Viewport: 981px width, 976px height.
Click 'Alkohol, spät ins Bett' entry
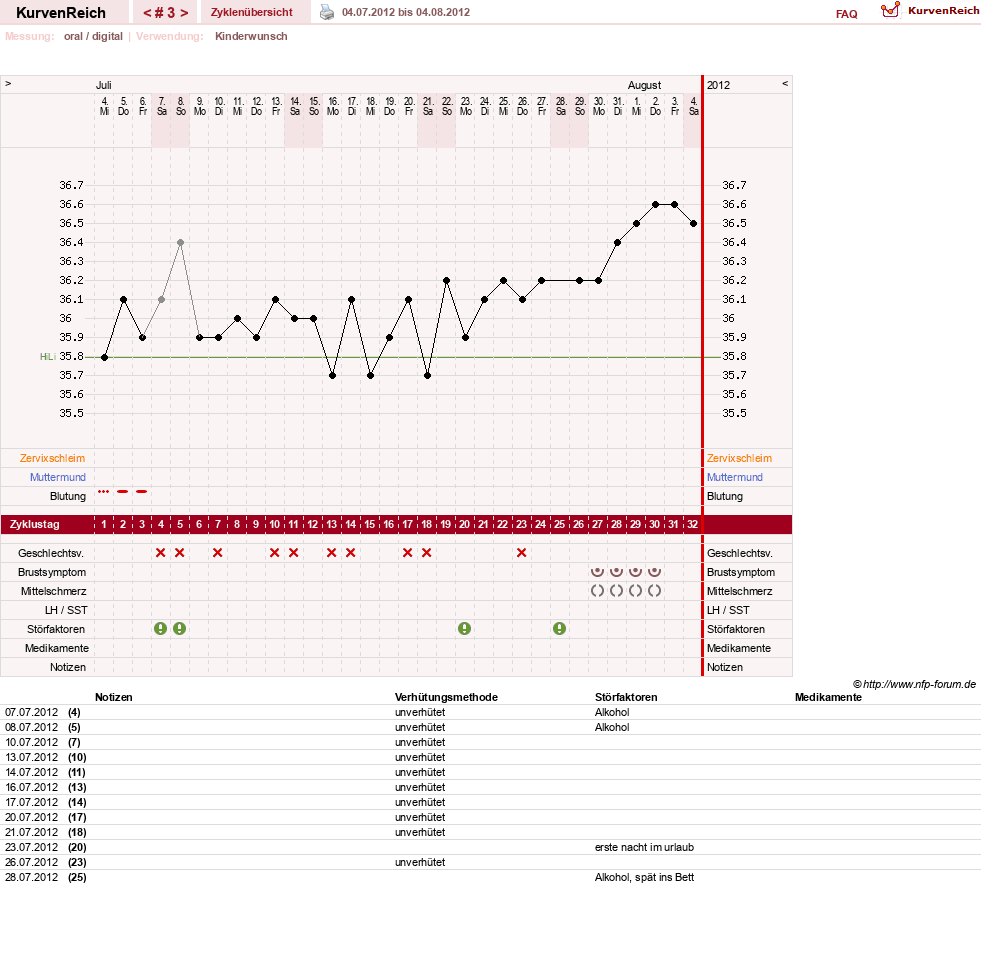coord(644,877)
